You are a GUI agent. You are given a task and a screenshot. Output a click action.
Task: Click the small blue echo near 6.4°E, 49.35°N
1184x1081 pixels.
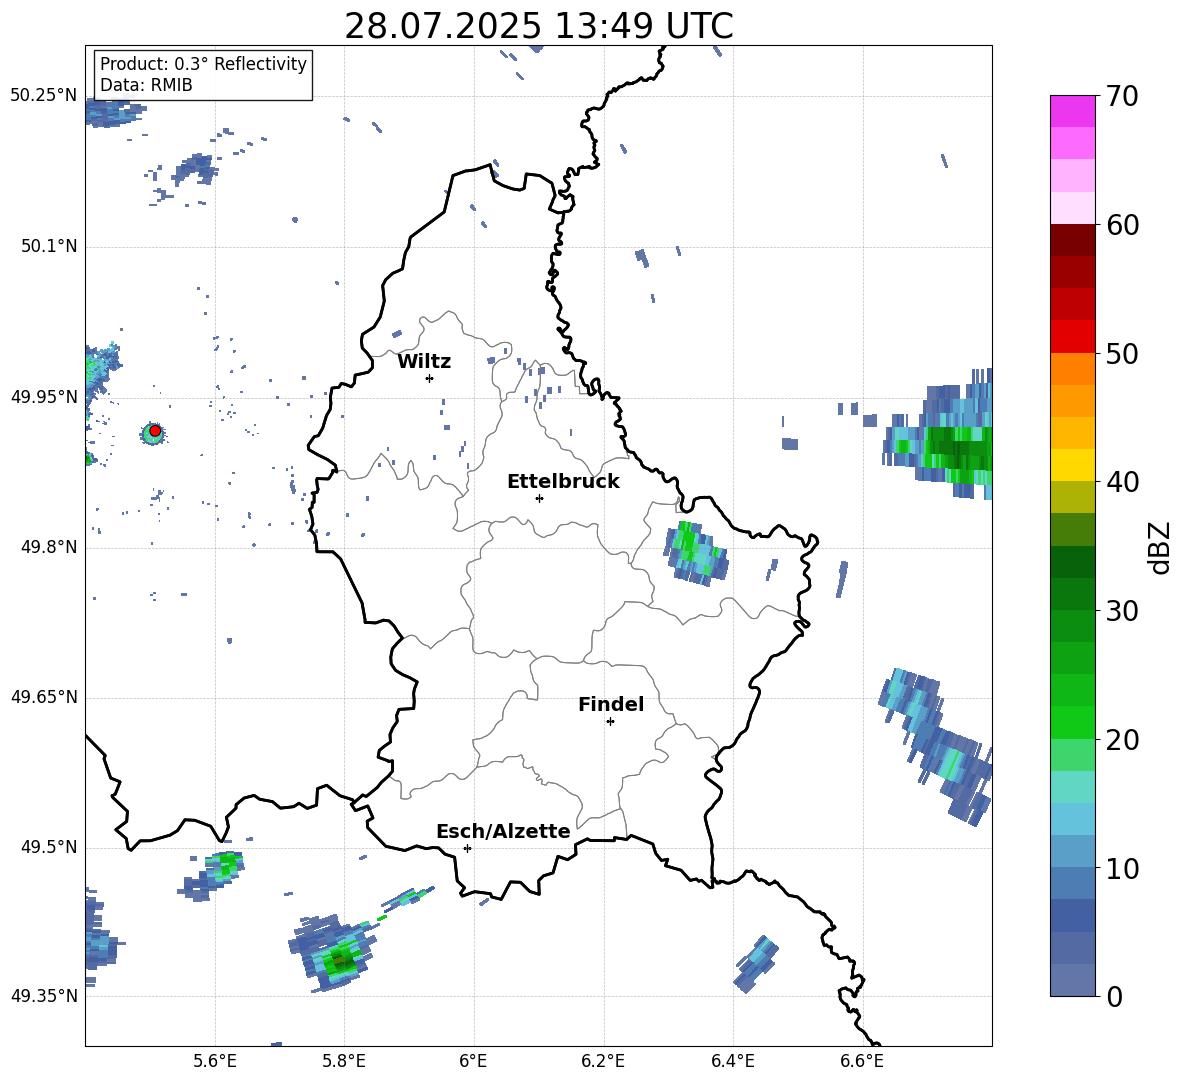[x=756, y=964]
